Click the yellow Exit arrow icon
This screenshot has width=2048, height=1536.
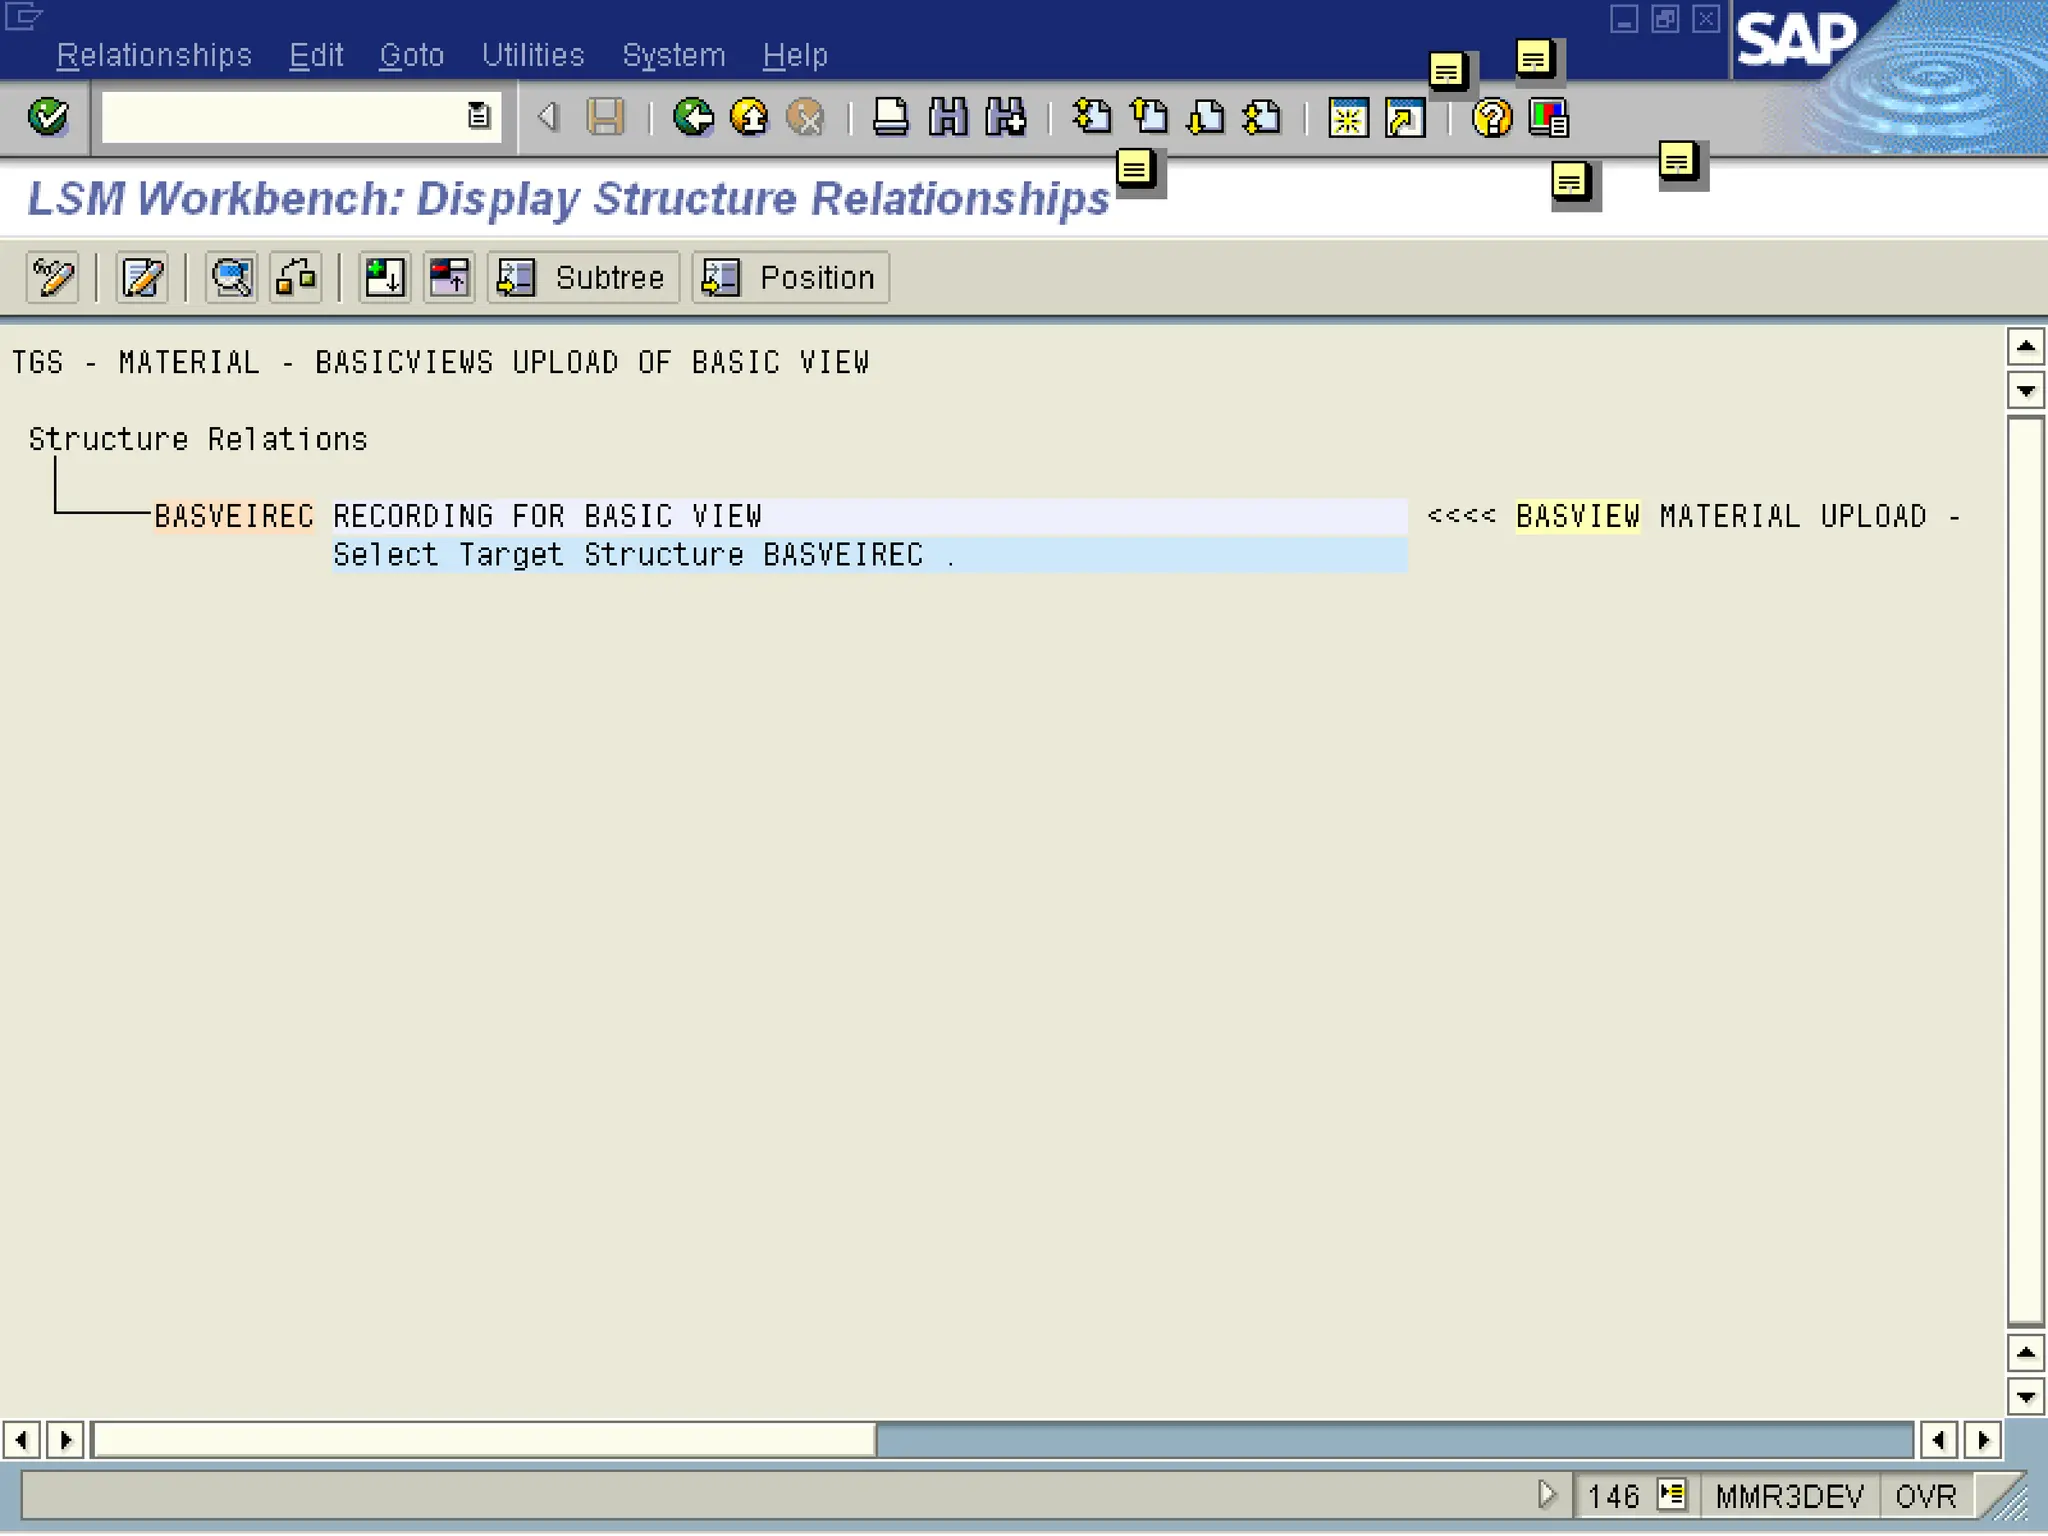749,117
